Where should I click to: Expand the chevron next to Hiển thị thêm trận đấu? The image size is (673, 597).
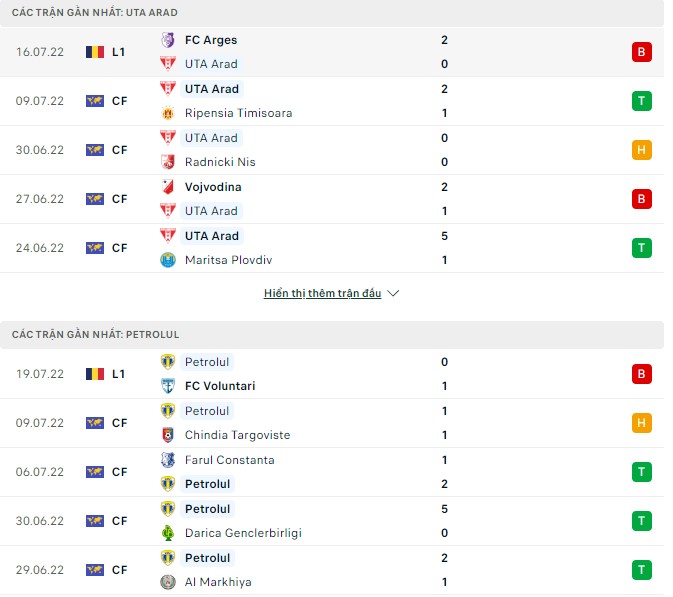coord(393,294)
